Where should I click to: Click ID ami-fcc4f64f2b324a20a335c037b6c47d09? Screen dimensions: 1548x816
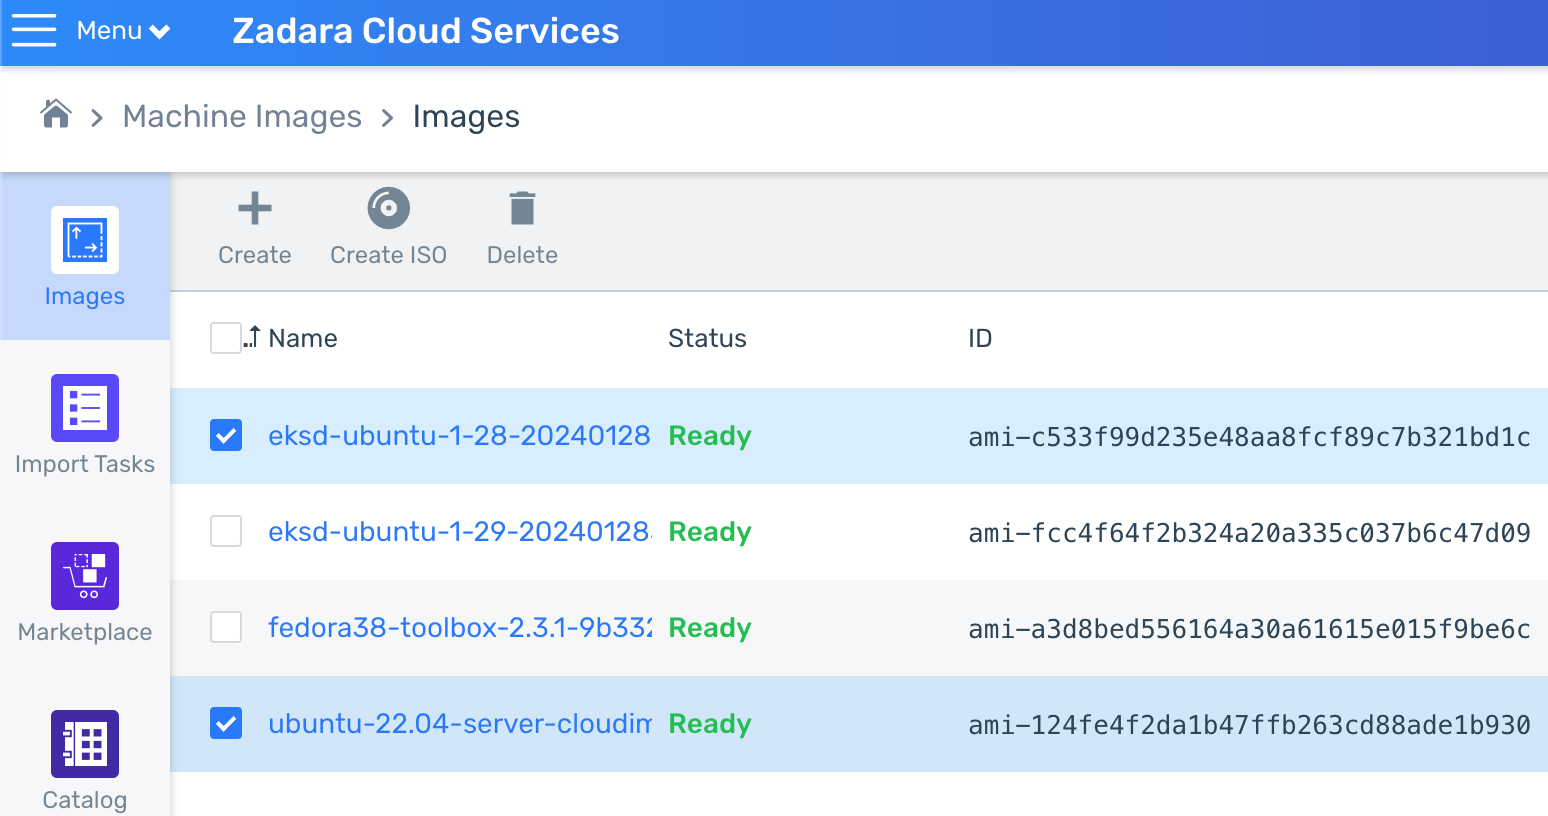point(1249,533)
